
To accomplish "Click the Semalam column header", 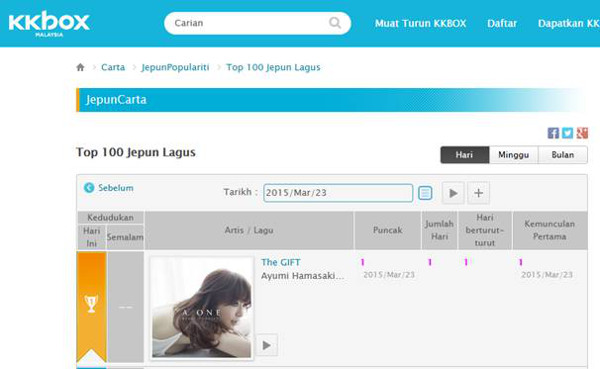I will 125,237.
